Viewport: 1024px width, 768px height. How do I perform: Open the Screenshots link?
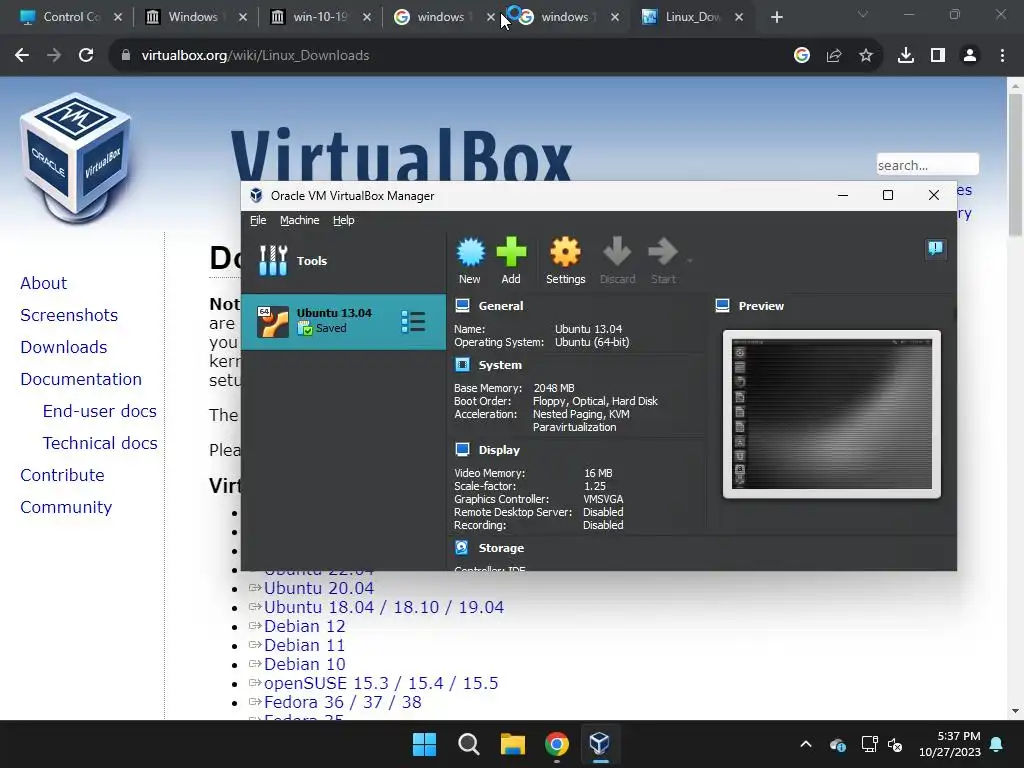(69, 315)
